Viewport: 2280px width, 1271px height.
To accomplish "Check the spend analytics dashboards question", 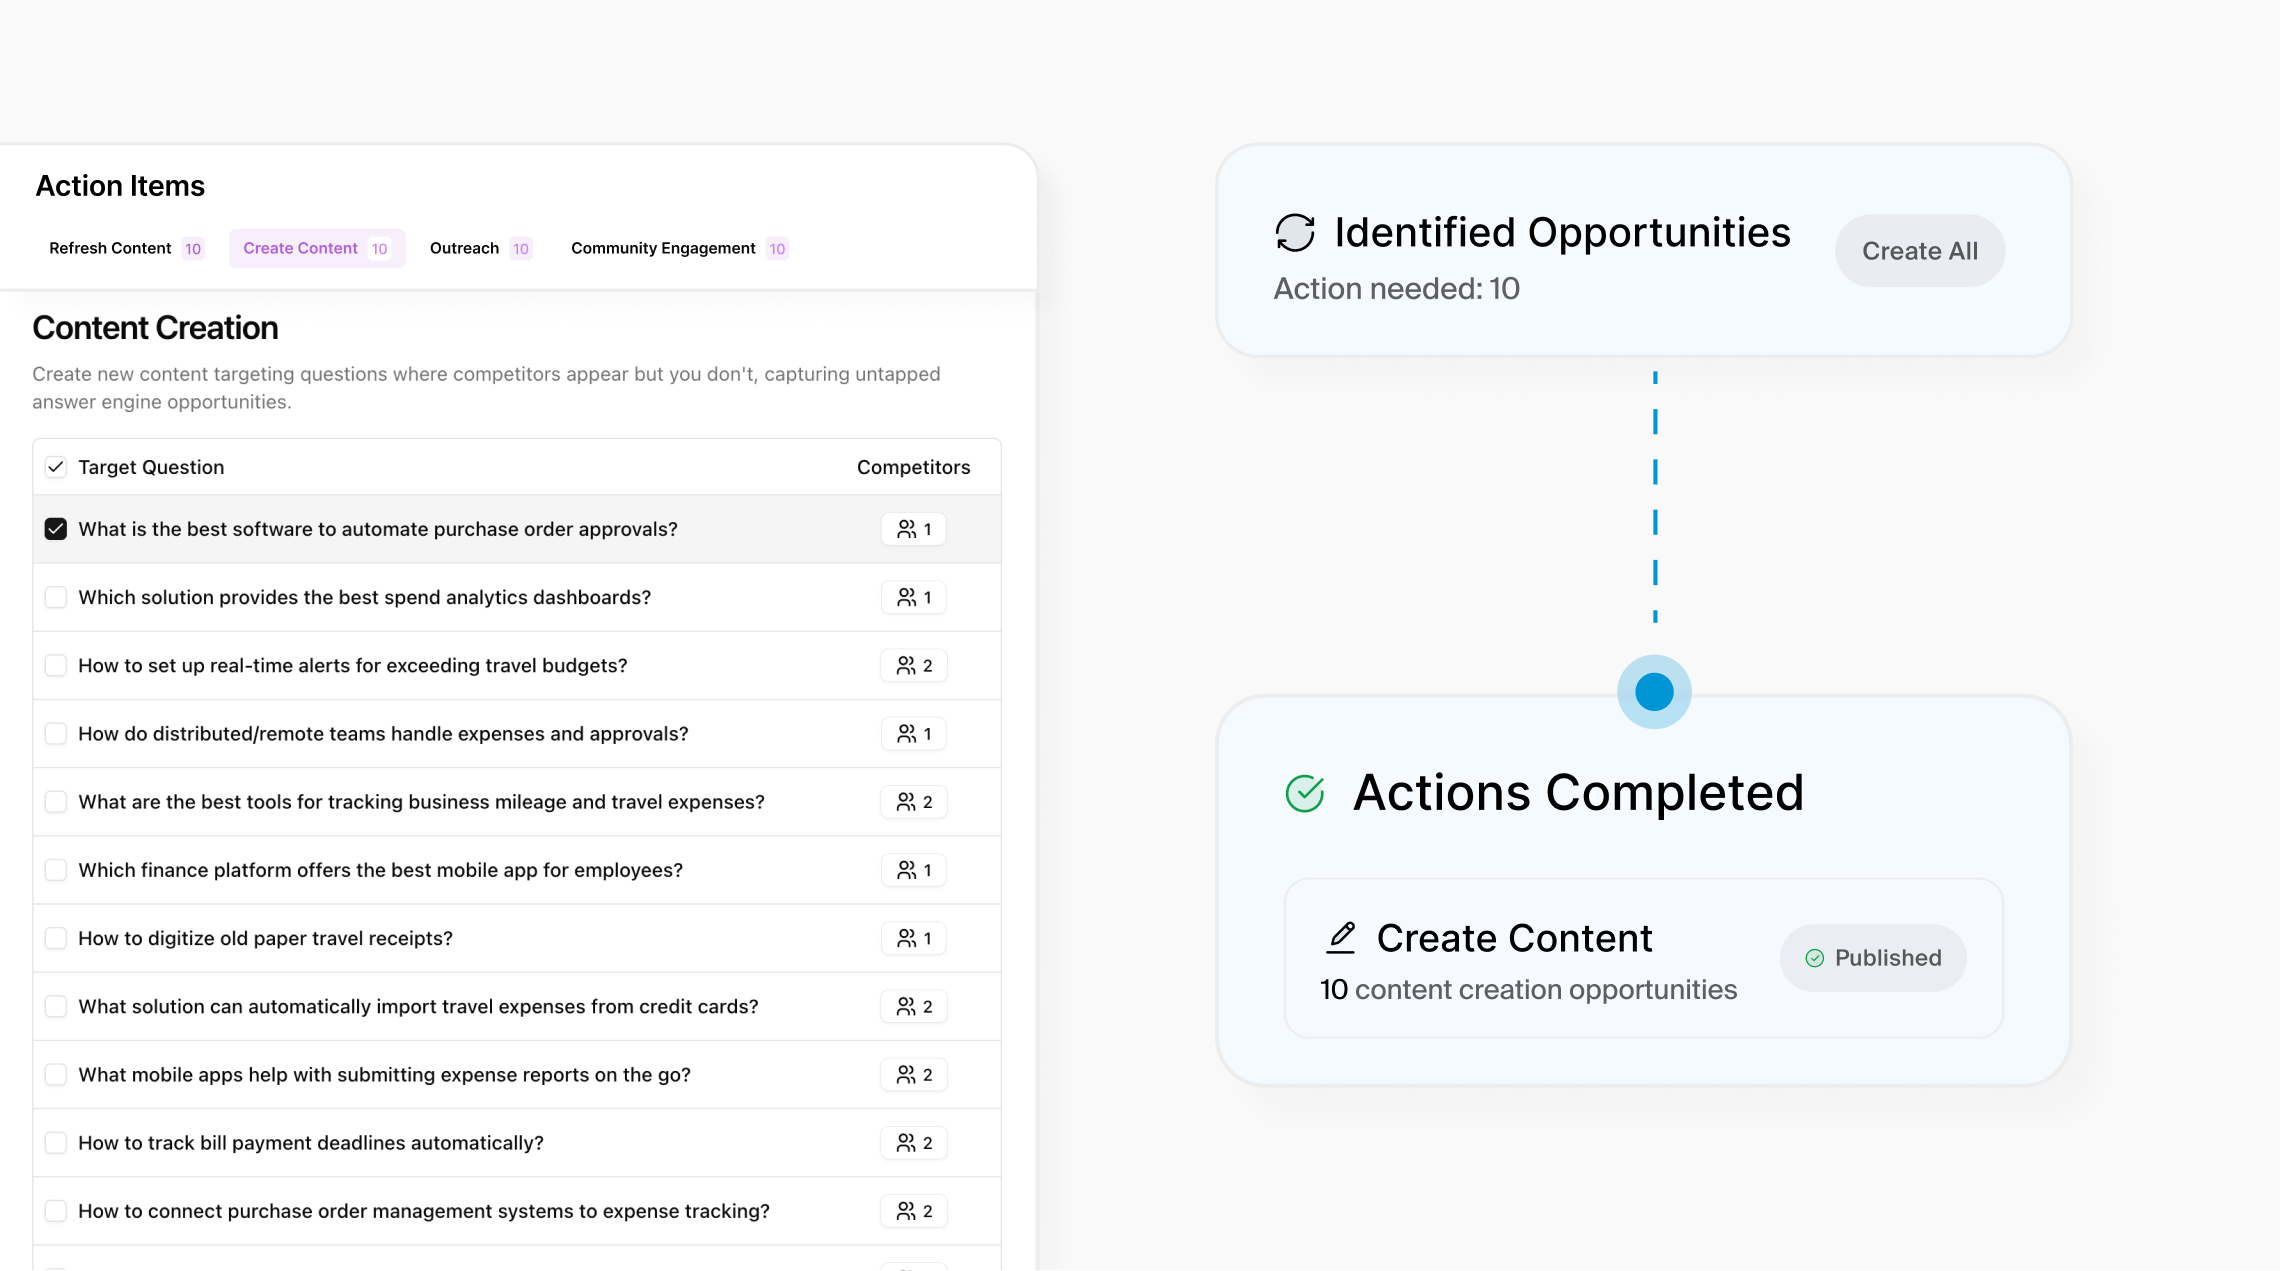I will [56, 597].
